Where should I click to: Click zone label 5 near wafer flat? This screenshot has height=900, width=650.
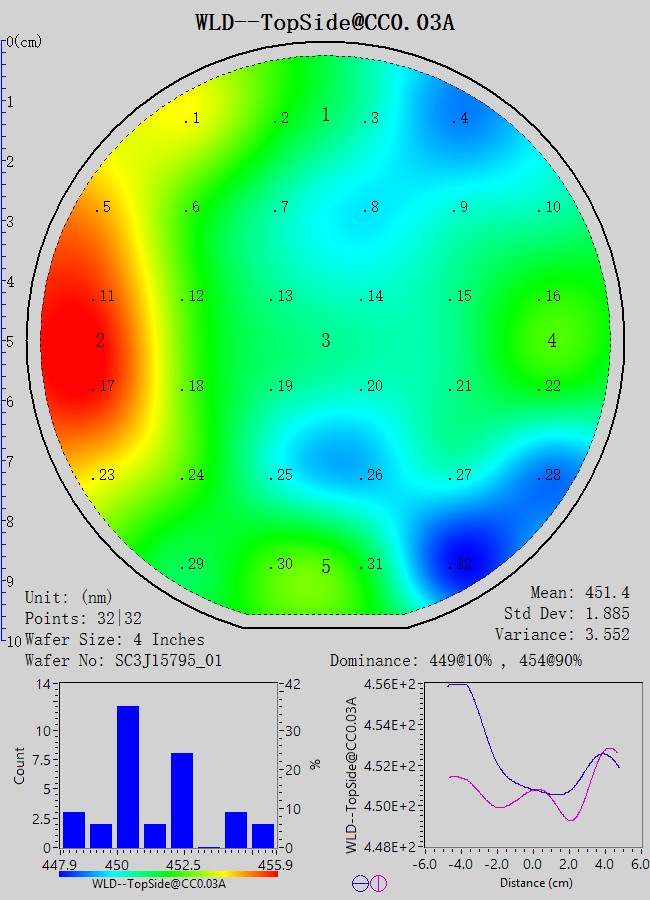[x=325, y=567]
